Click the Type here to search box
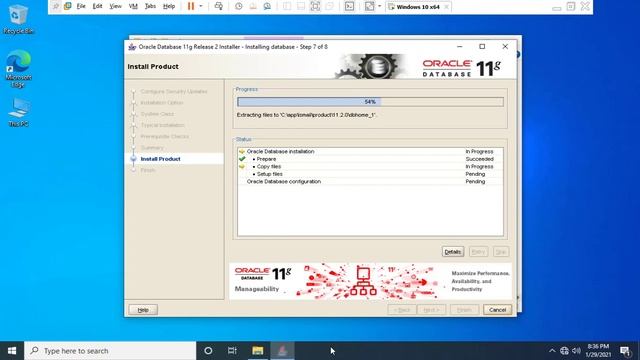The image size is (640, 360). [110, 351]
